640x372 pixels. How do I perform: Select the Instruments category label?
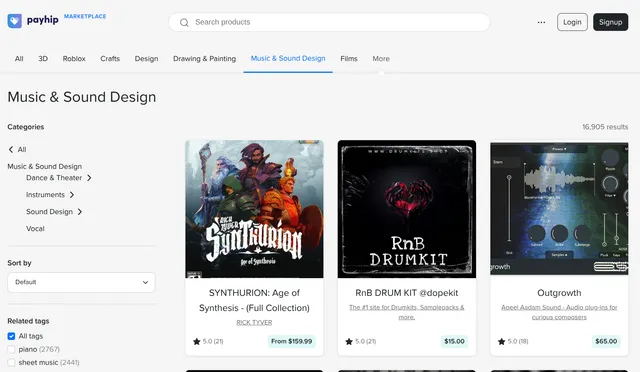pyautogui.click(x=45, y=195)
